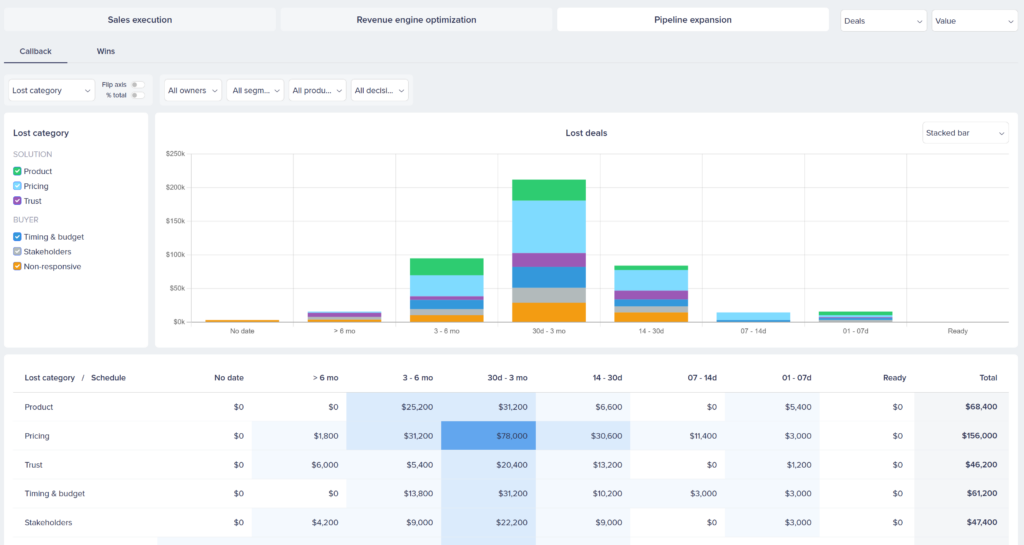Uncheck the Trust checkbox in legend
This screenshot has width=1024, height=545.
click(18, 201)
